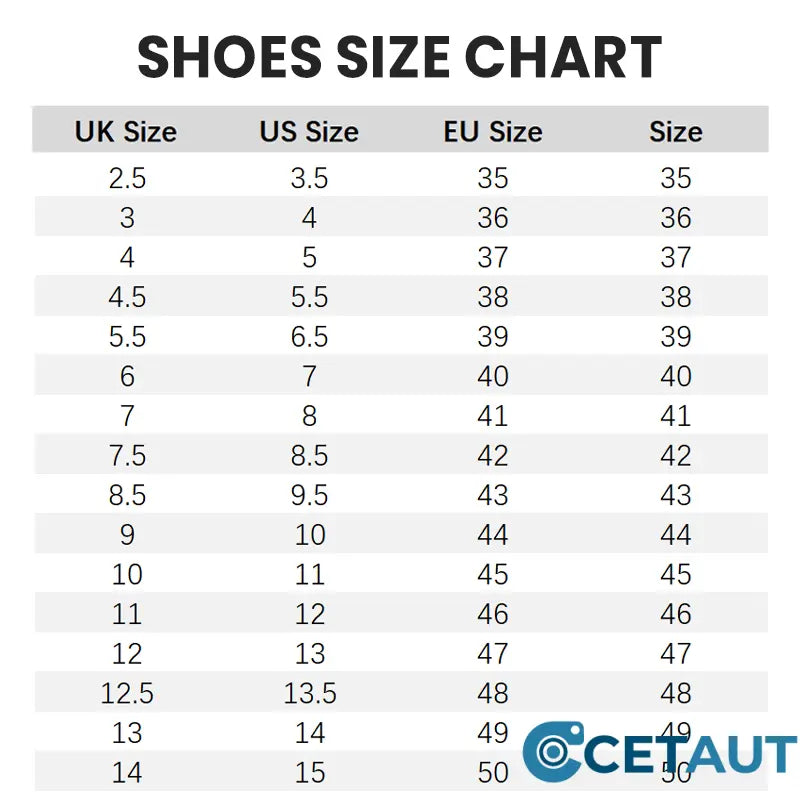The height and width of the screenshot is (800, 800).
Task: Click UK size 12.5 cell
Action: pos(127,693)
